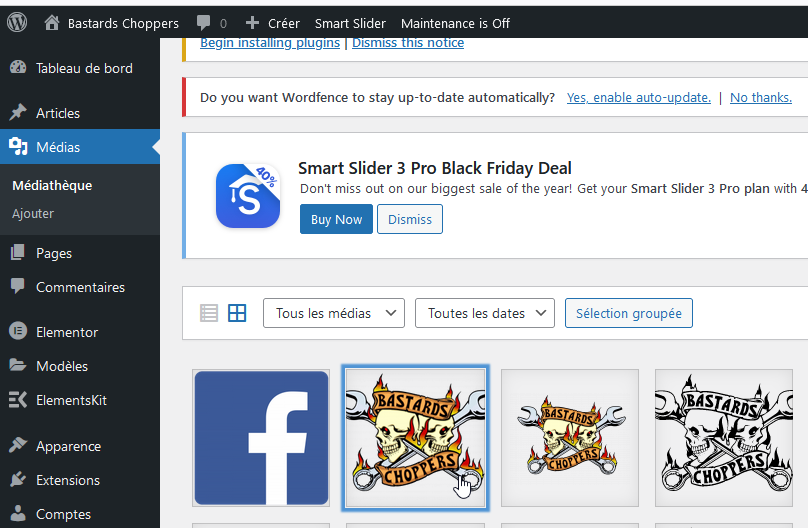This screenshot has width=808, height=528.
Task: Open ElementsKit in the sidebar
Action: point(70,400)
